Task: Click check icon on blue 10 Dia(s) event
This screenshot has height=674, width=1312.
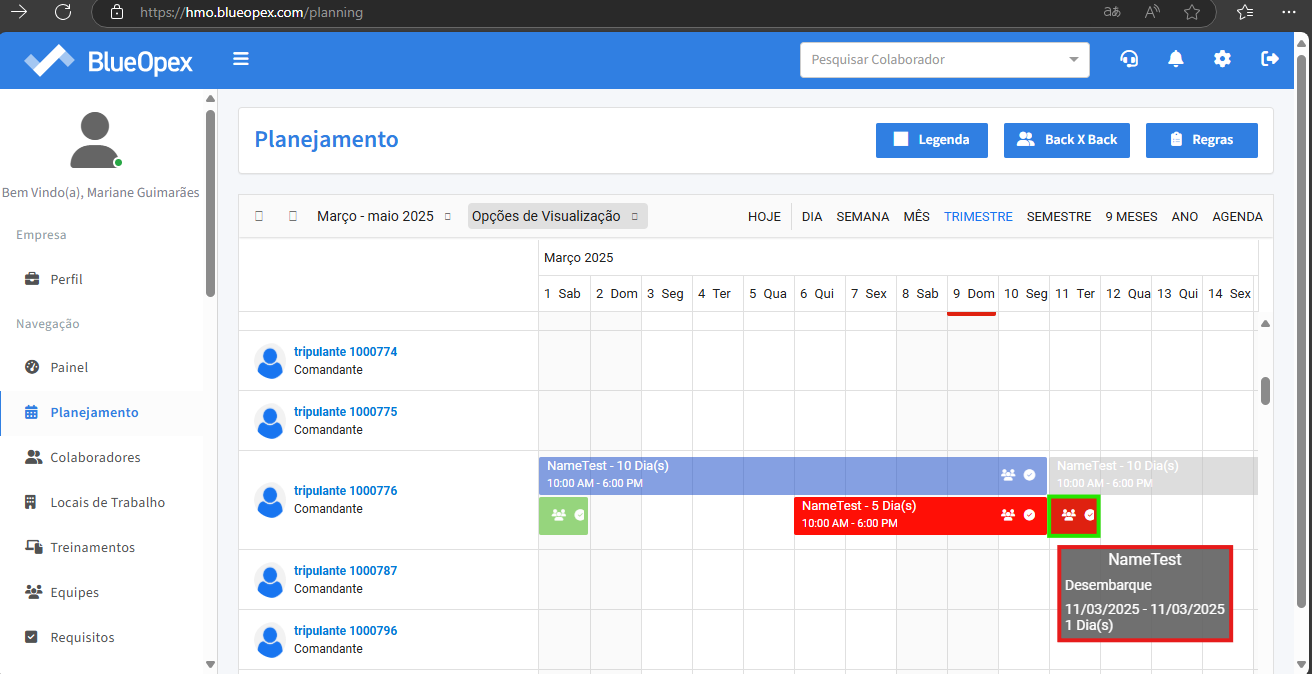Action: (x=1029, y=475)
